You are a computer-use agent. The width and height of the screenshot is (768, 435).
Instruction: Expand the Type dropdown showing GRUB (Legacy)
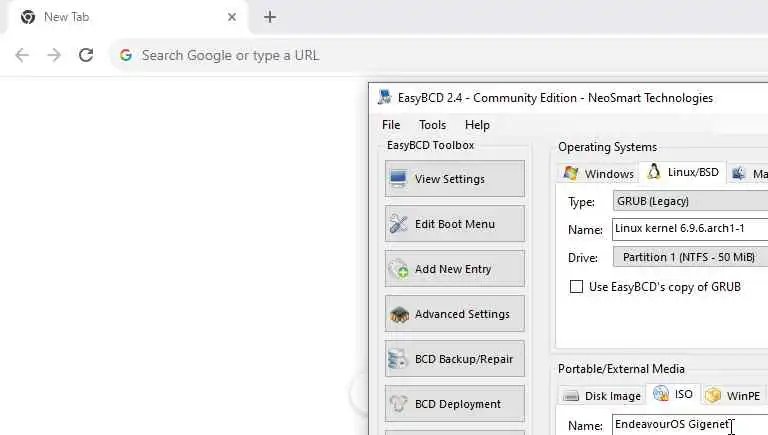point(690,201)
